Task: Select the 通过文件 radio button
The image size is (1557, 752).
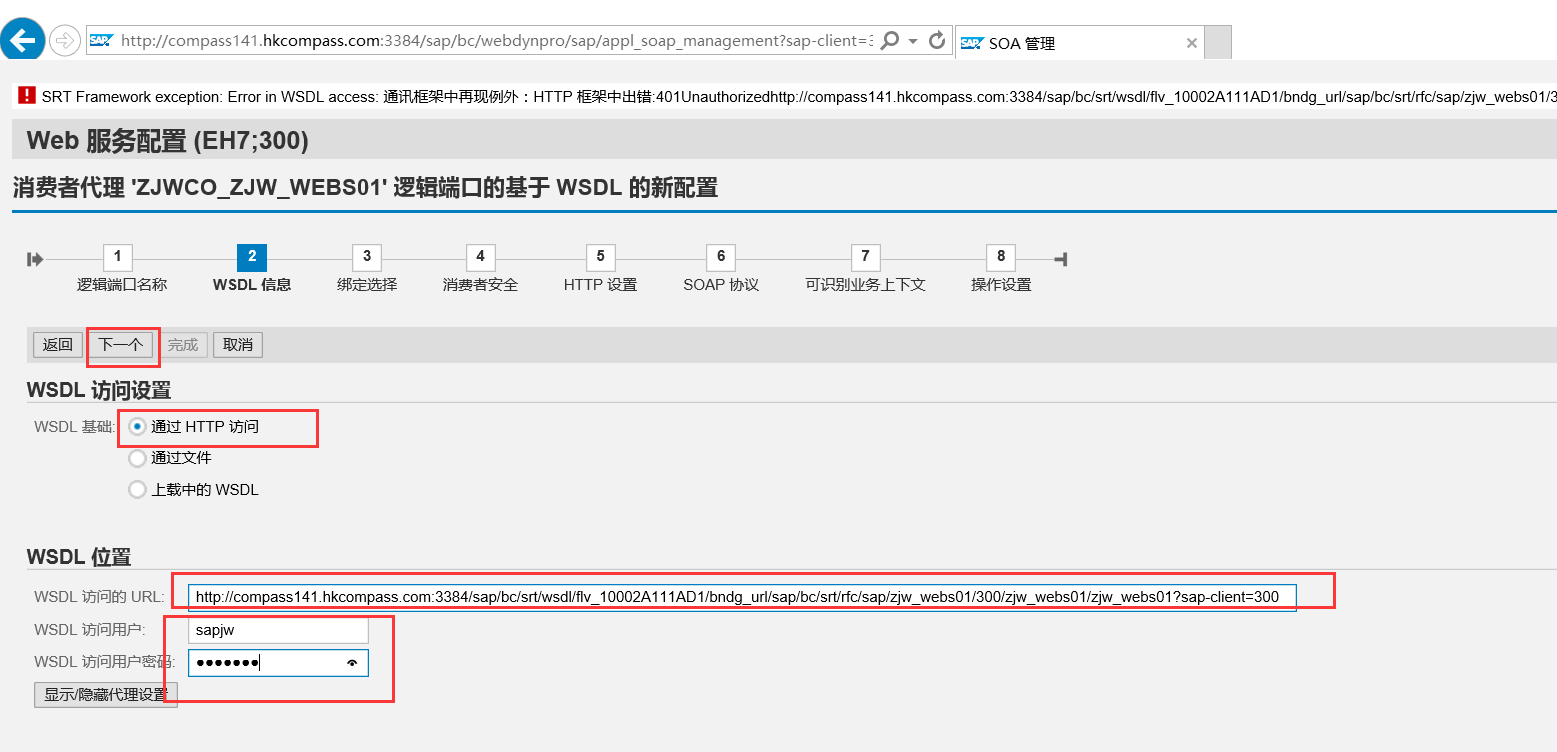Action: pos(137,459)
